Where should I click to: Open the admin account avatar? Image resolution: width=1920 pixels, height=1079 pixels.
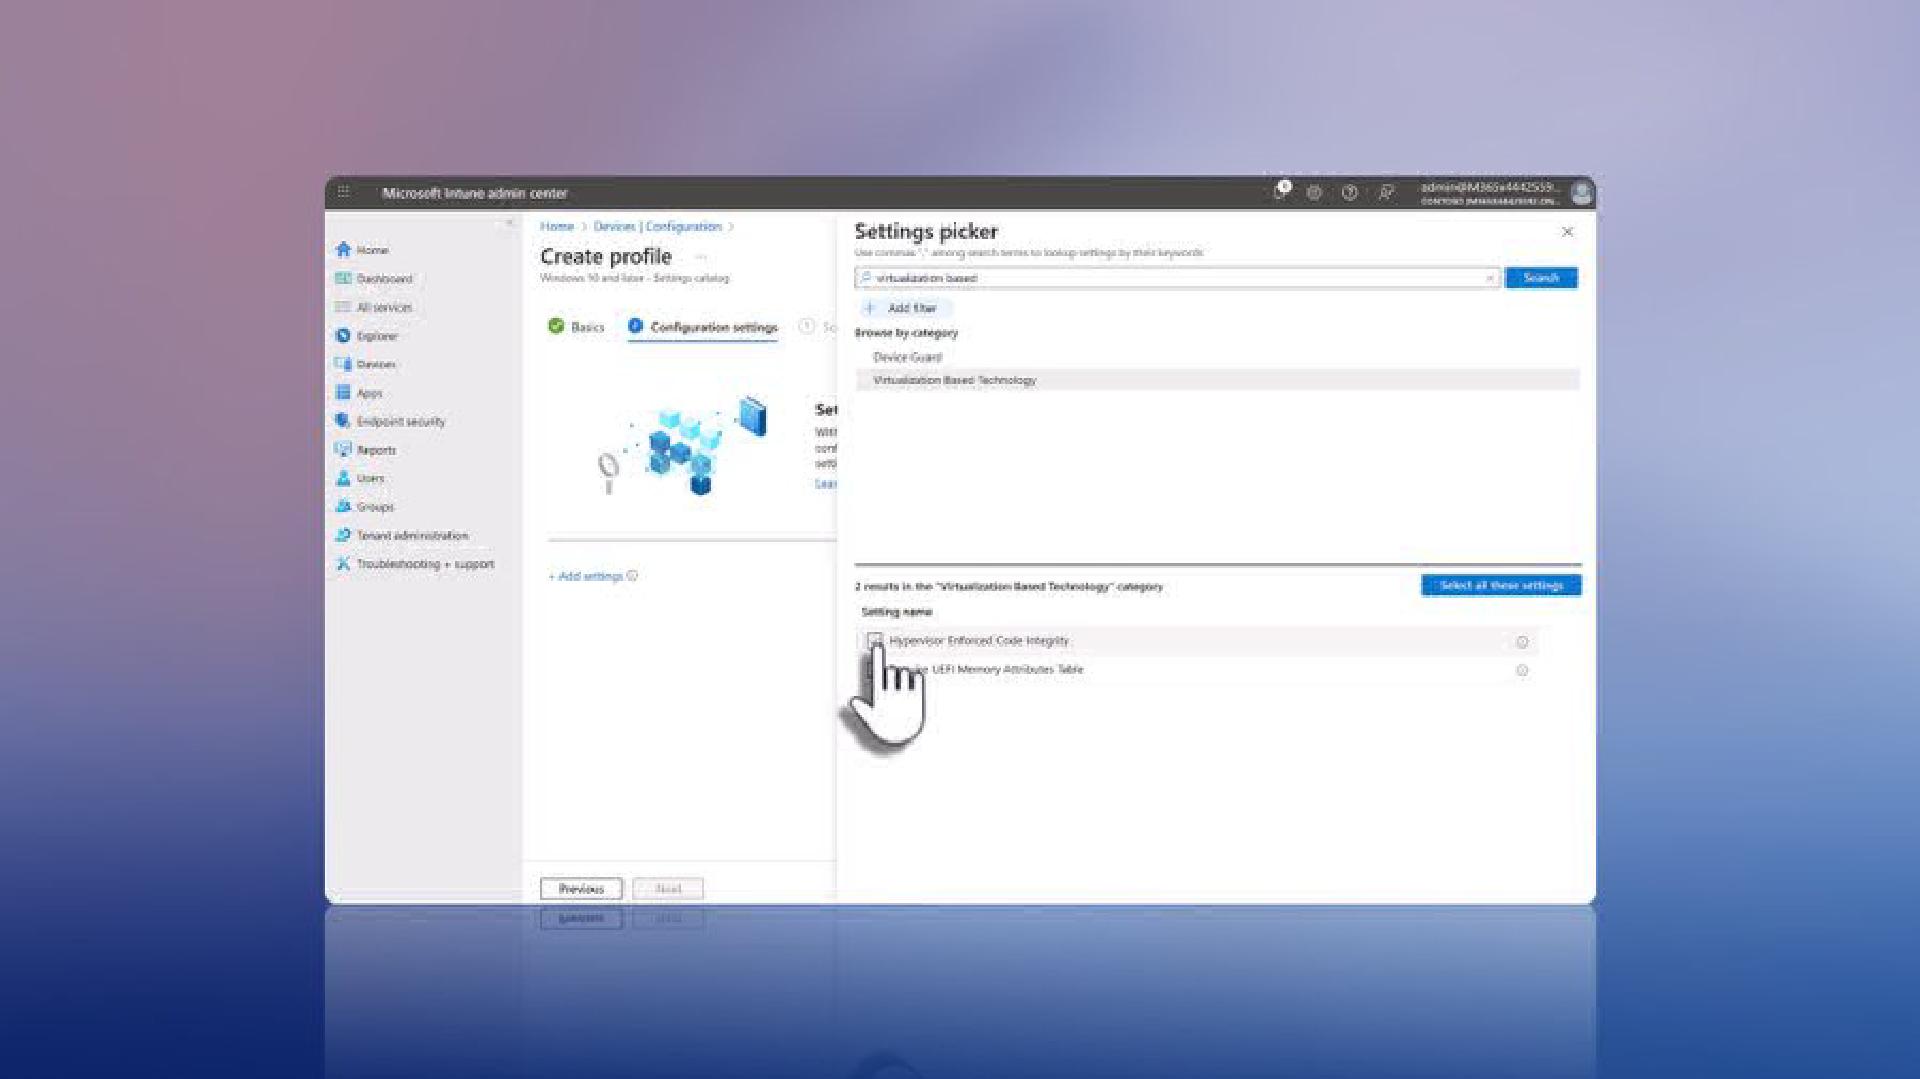[x=1581, y=192]
